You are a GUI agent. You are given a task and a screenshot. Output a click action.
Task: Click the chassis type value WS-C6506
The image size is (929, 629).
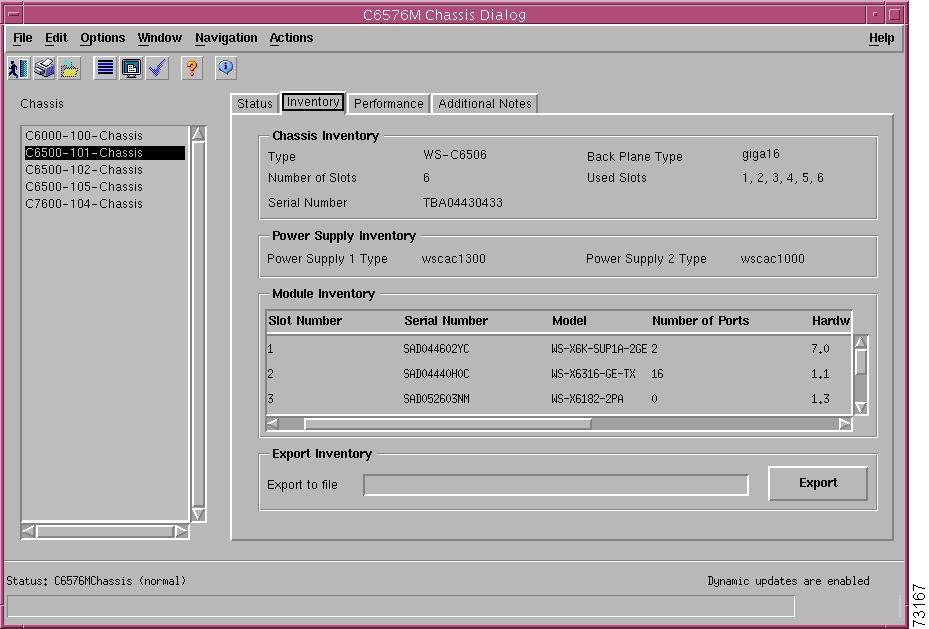(454, 155)
